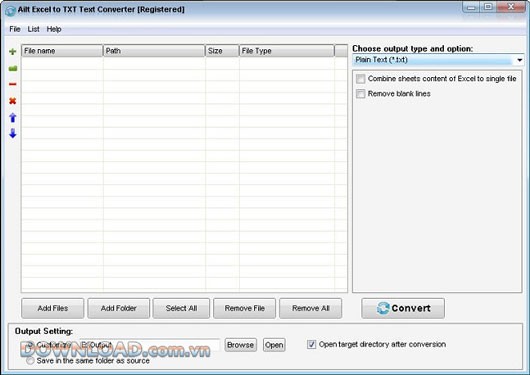
Task: Open the File menu
Action: click(x=15, y=29)
